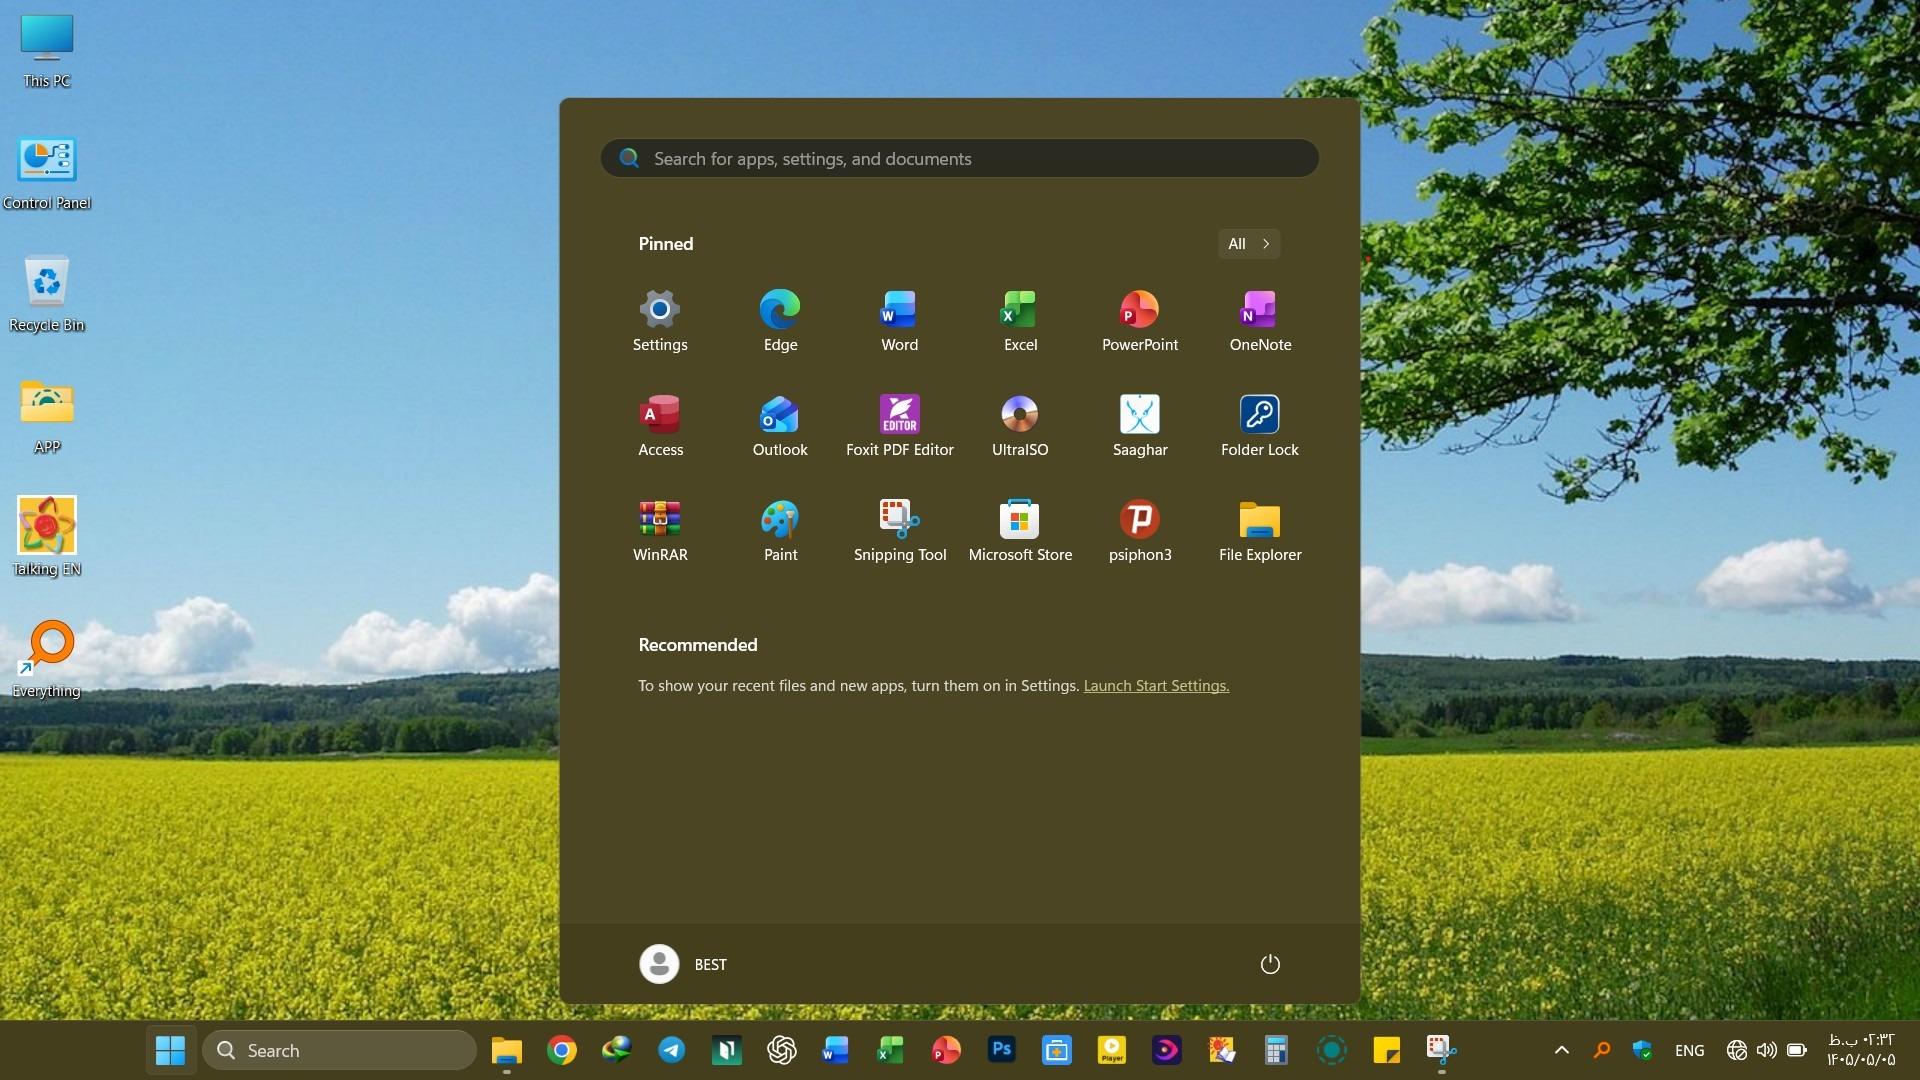Open Calculator from the taskbar
The width and height of the screenshot is (1920, 1080).
pyautogui.click(x=1276, y=1050)
